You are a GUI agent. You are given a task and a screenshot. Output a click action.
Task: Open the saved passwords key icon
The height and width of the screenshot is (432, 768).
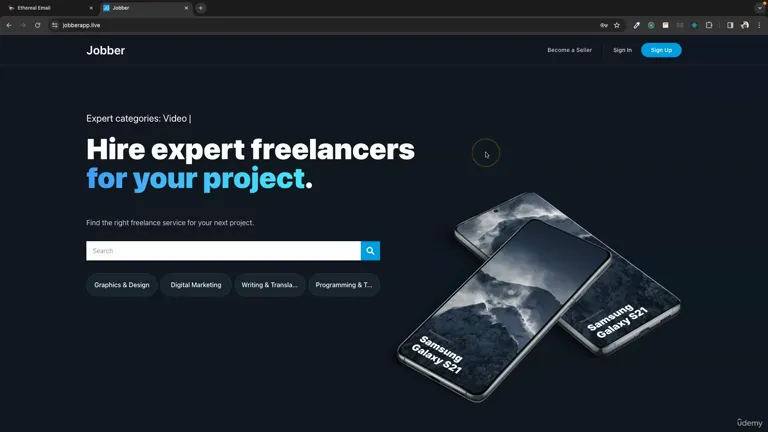604,25
